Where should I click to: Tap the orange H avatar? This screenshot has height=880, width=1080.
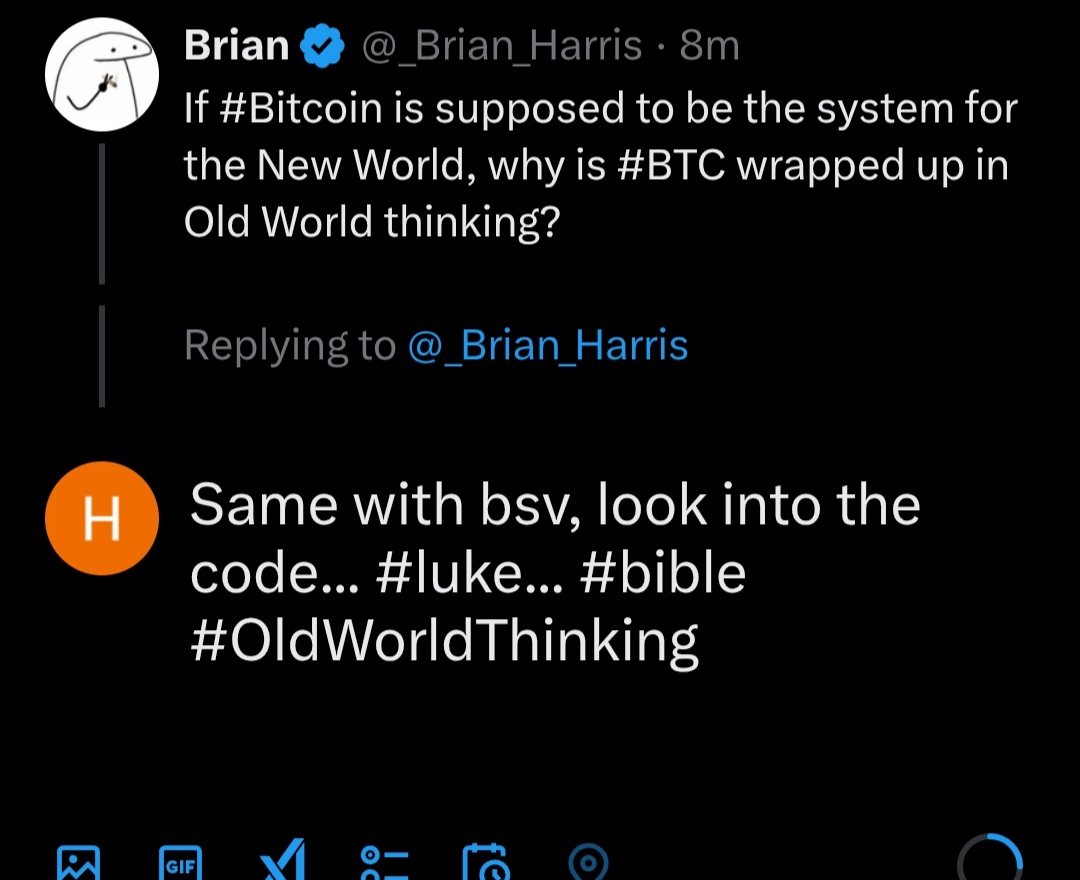coord(102,518)
